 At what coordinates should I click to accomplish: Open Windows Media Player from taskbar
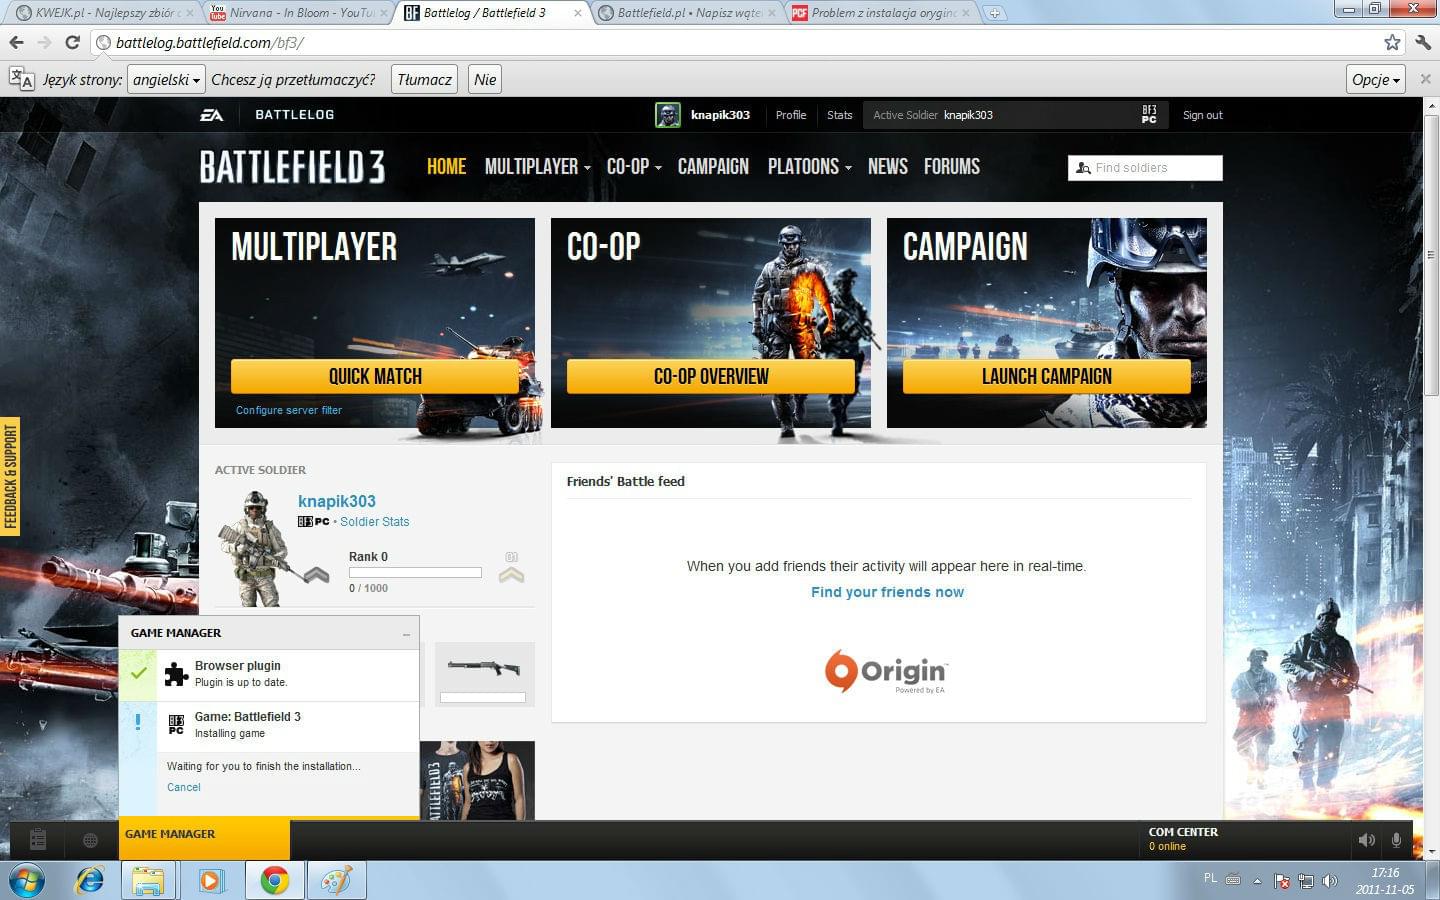tap(210, 881)
